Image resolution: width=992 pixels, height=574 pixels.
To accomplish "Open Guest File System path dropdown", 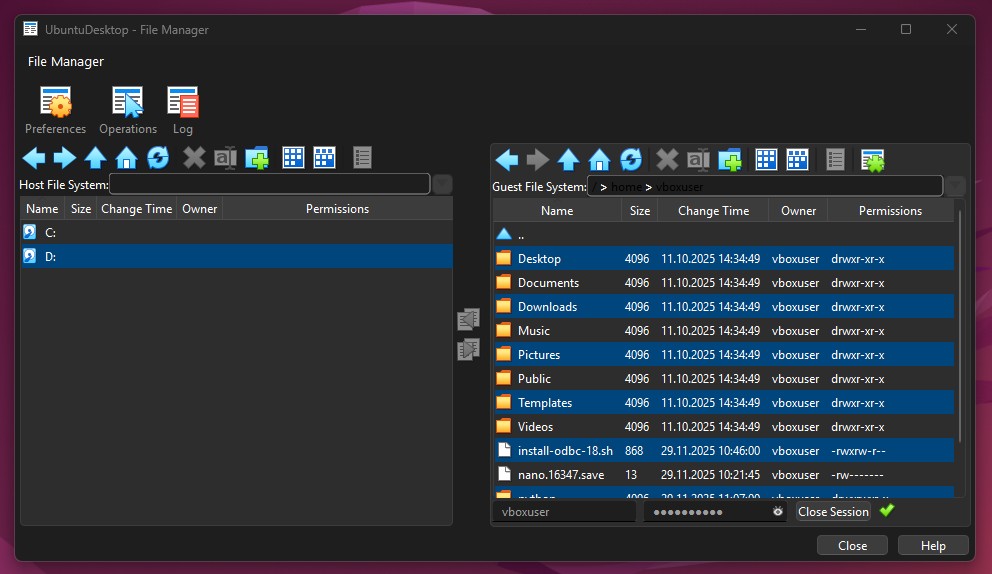I will coord(955,186).
